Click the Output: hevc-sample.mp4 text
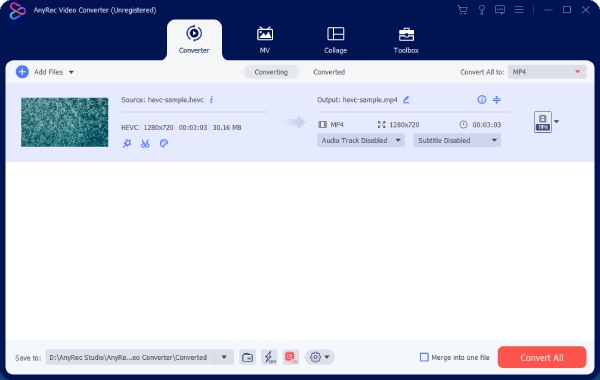600x380 pixels. pyautogui.click(x=357, y=100)
